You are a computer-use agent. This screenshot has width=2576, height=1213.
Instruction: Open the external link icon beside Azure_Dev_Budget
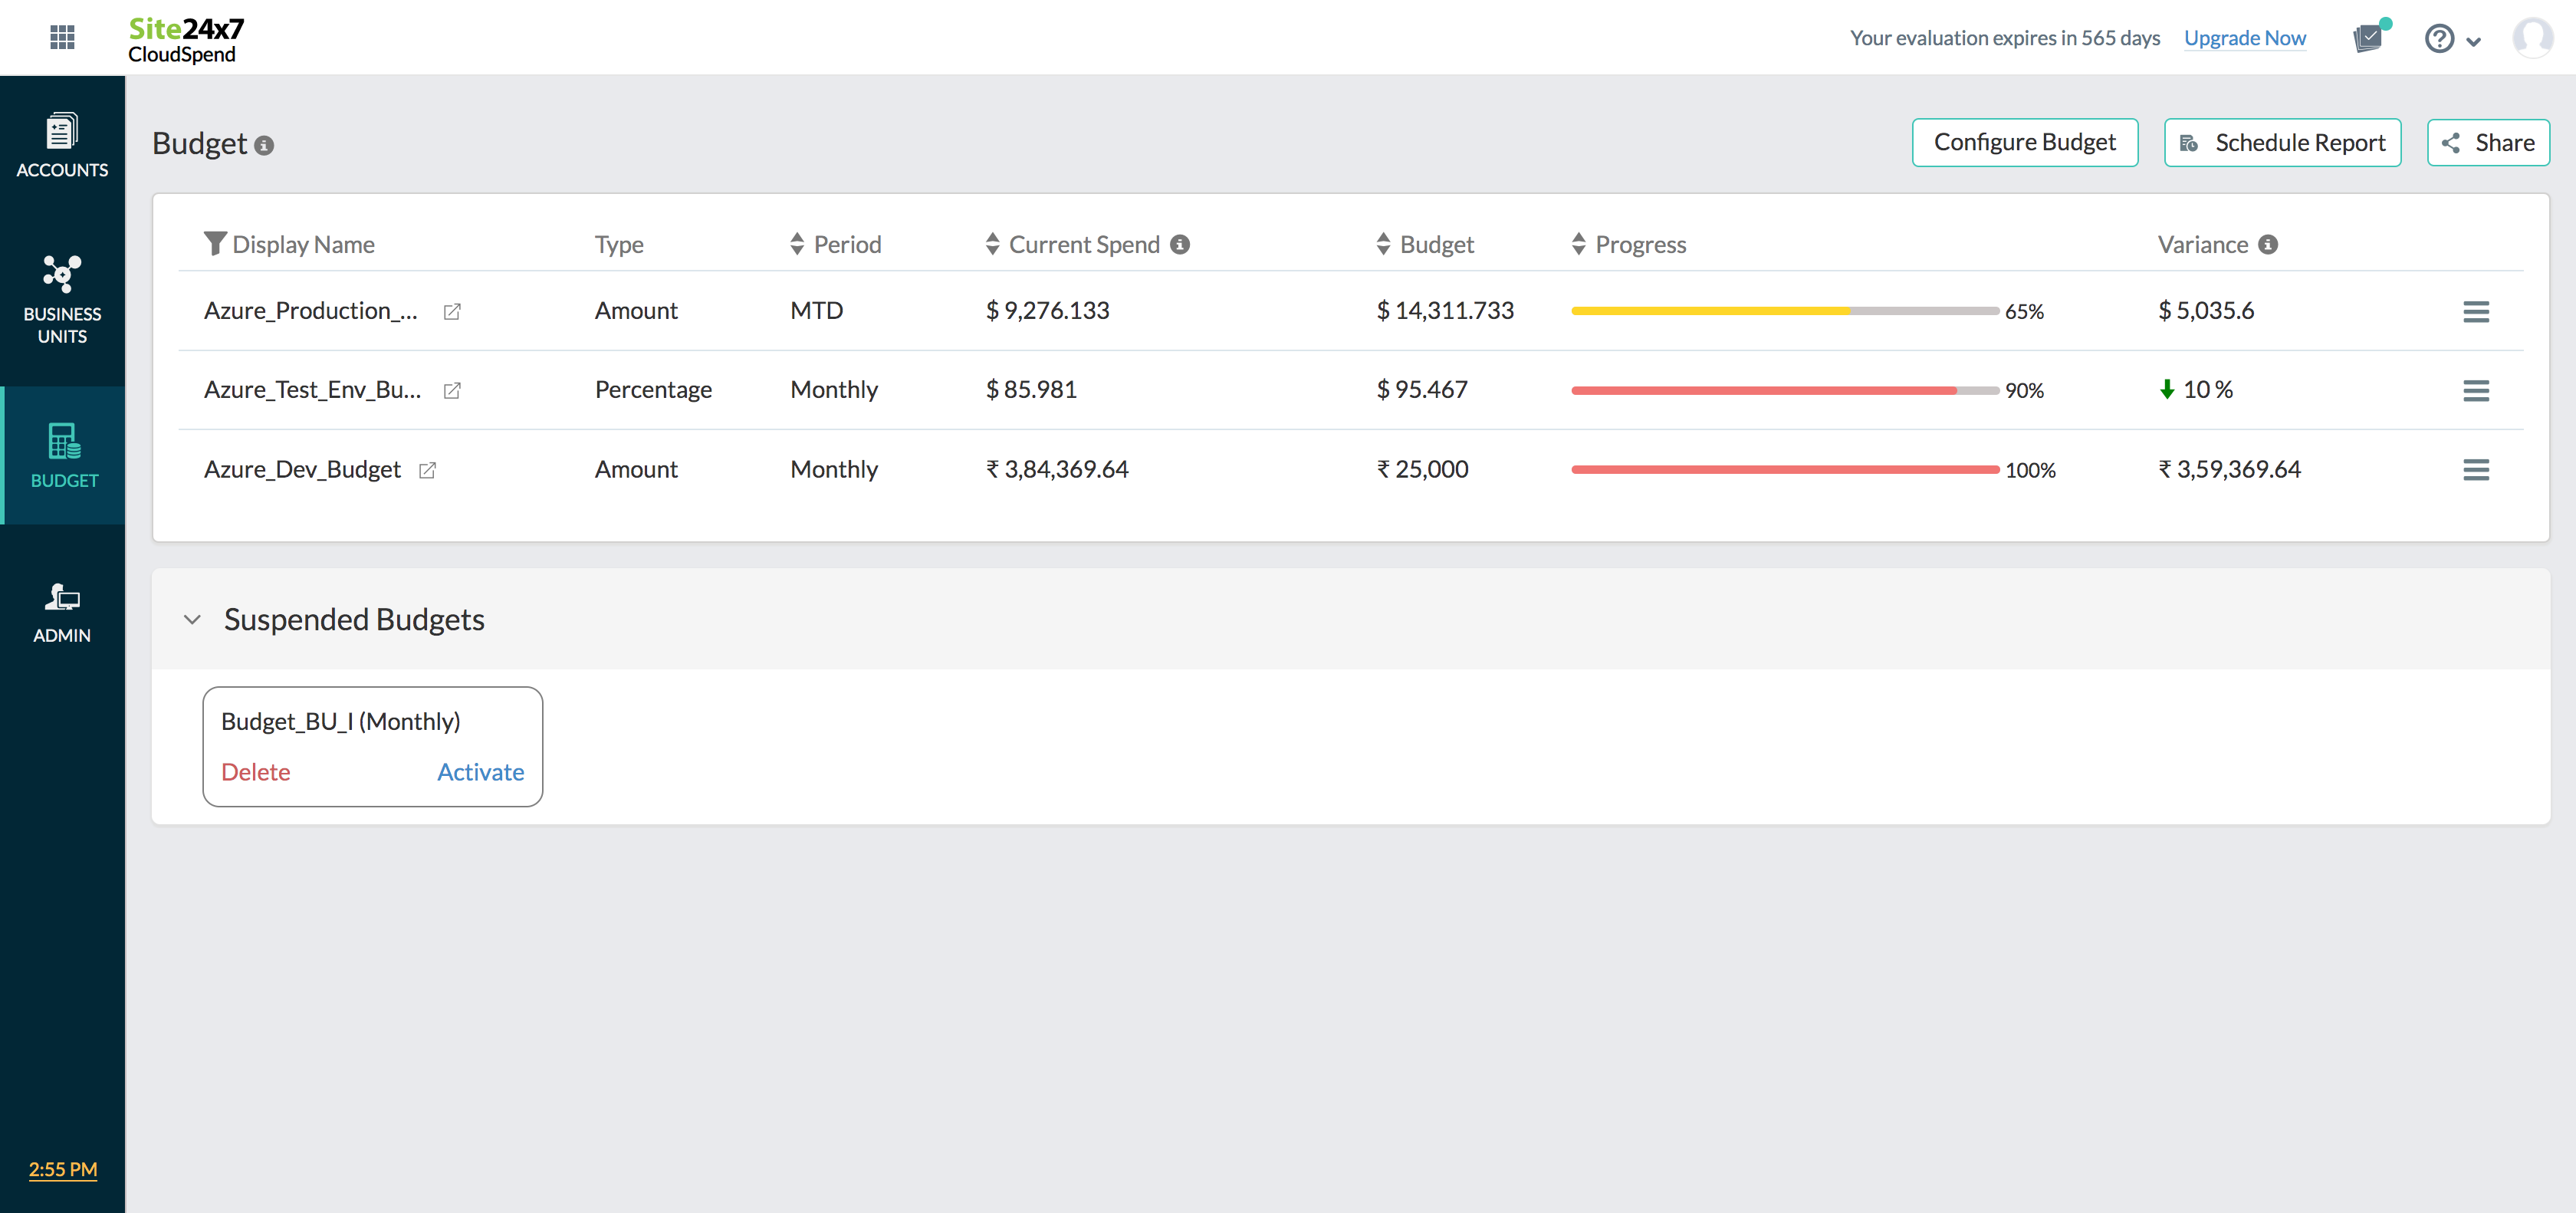429,470
